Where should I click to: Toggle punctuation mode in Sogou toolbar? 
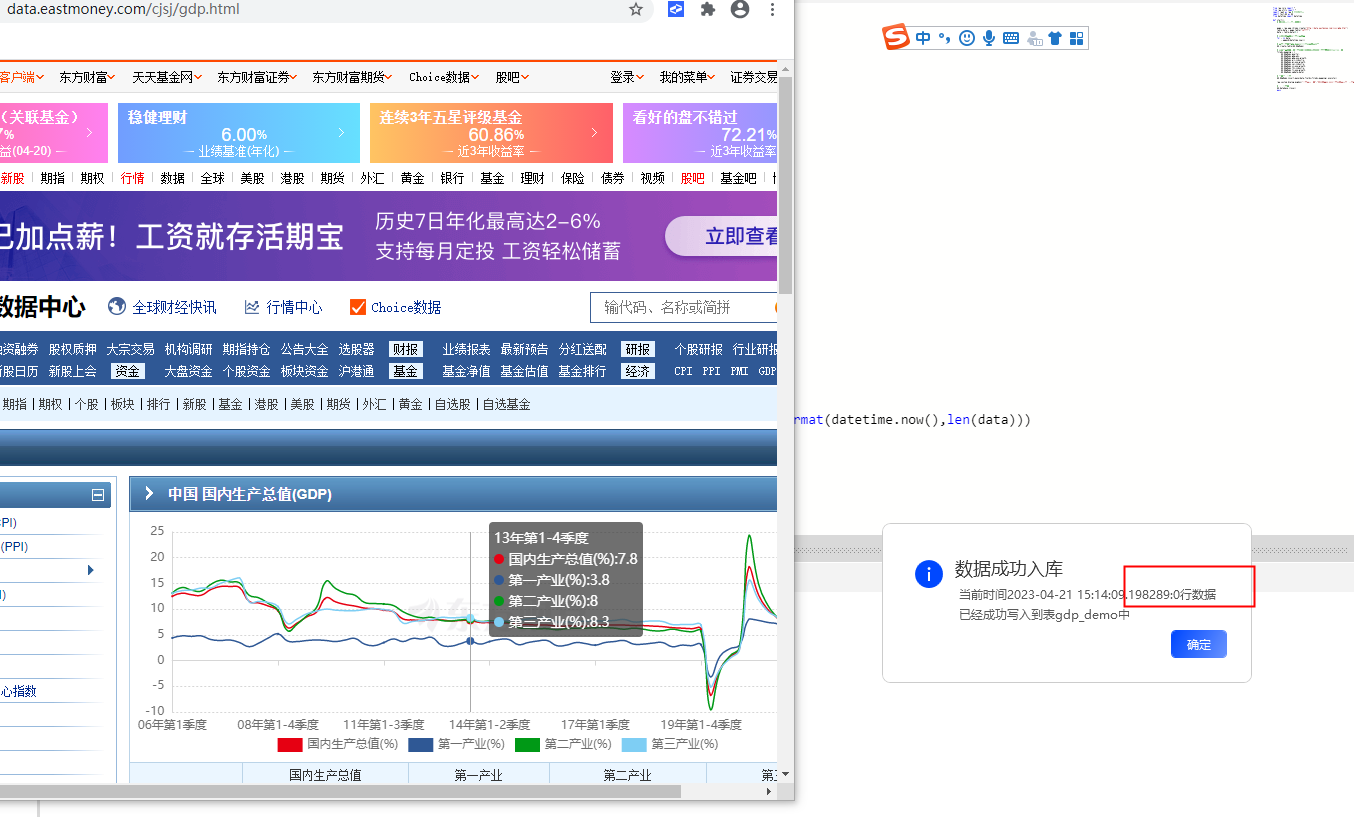[944, 38]
